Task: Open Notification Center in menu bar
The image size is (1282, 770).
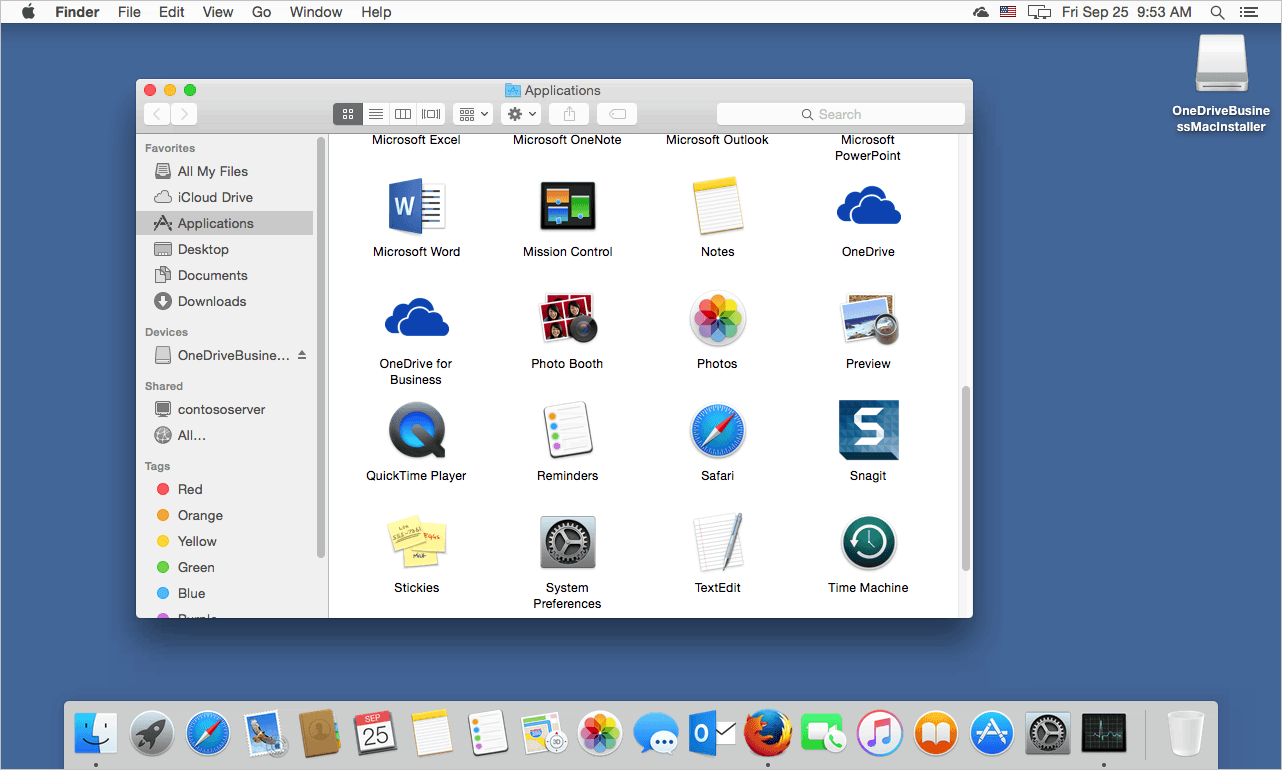Action: click(x=1248, y=12)
